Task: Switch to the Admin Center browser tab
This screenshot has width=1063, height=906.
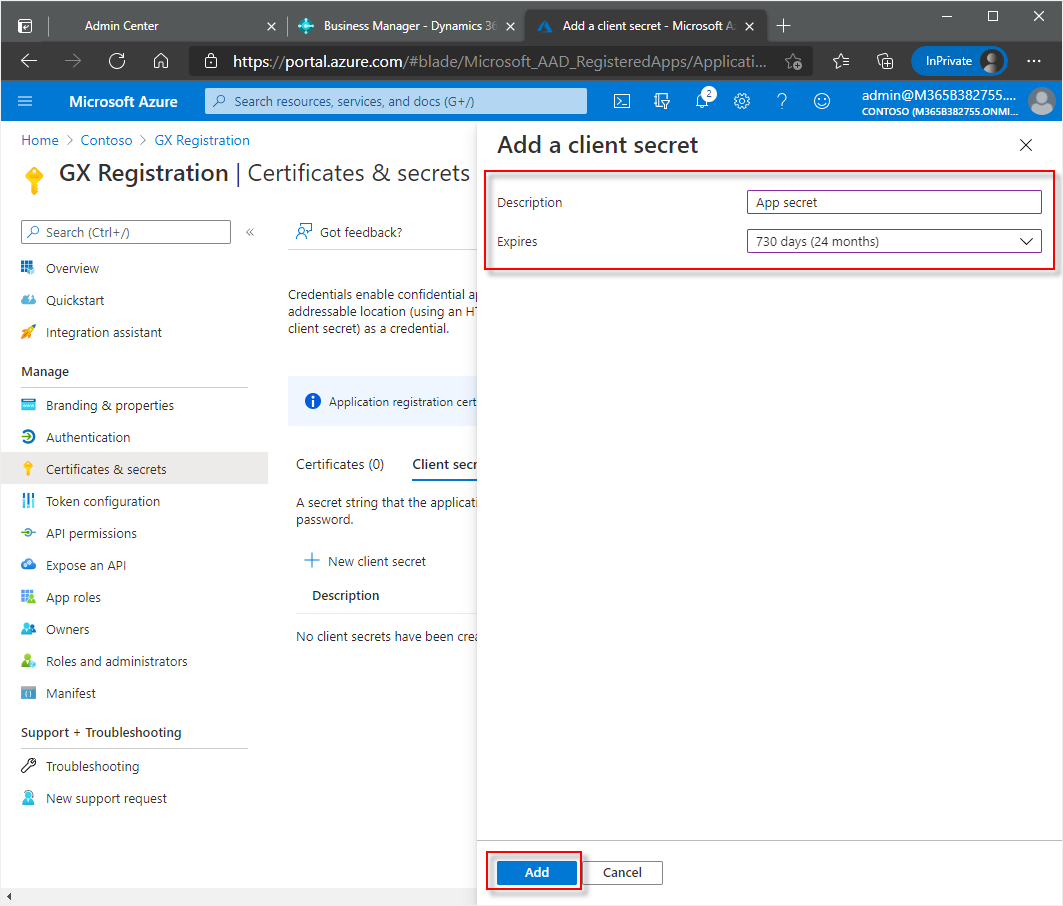Action: tap(121, 26)
